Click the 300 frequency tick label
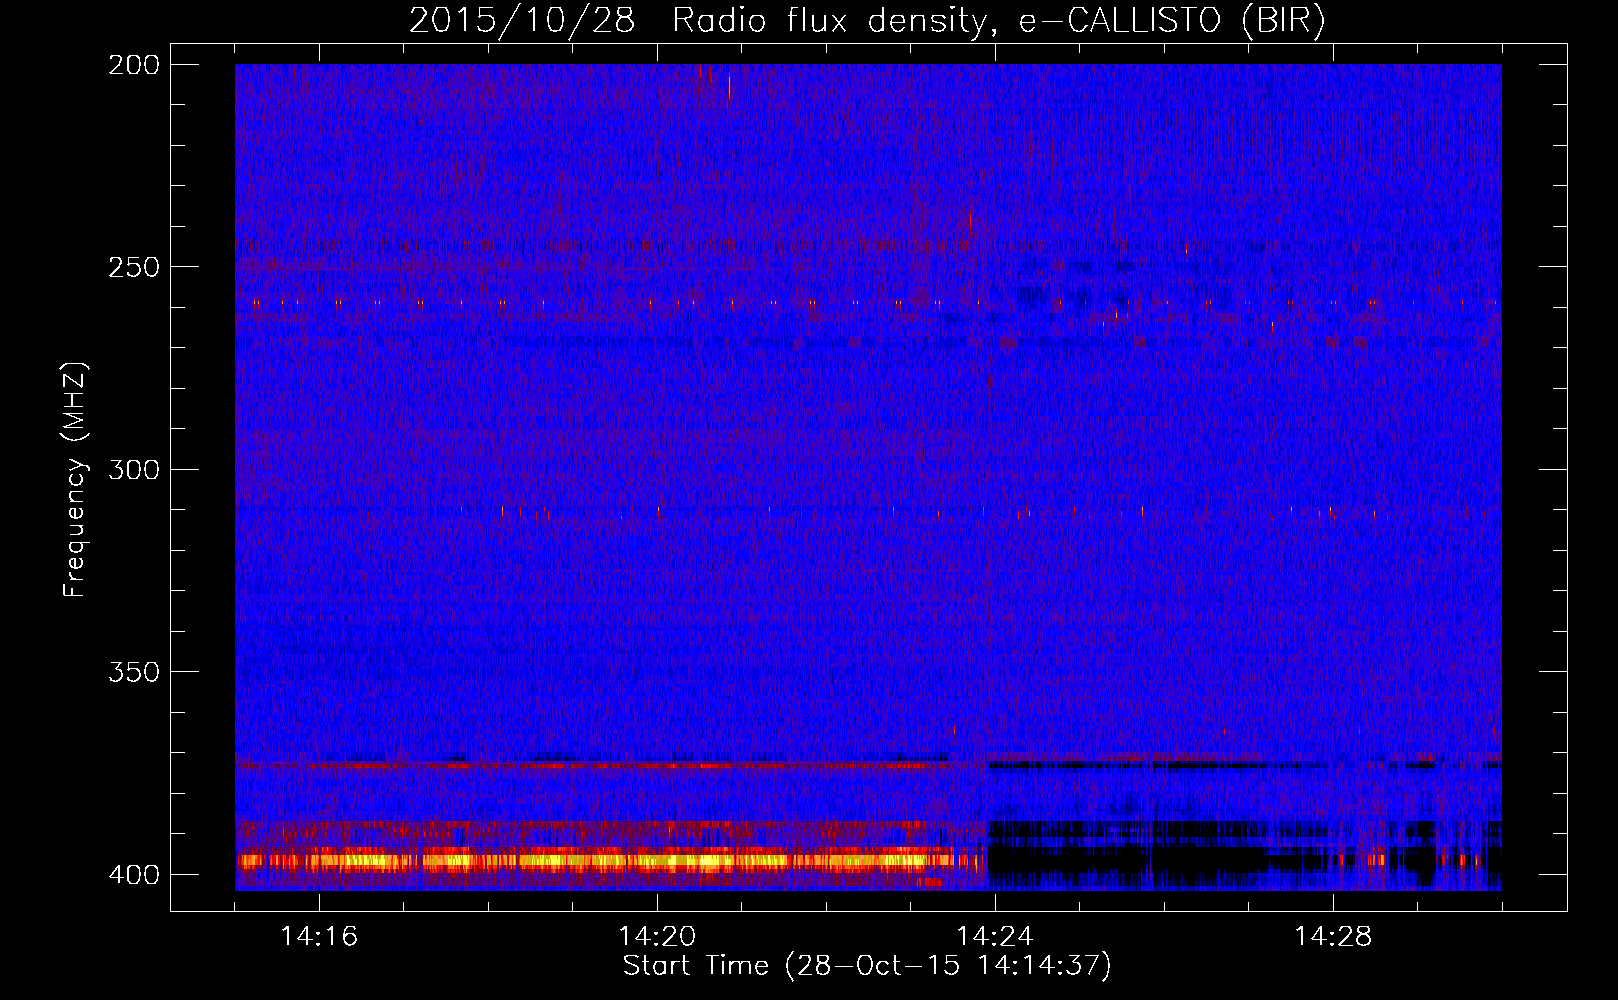Image resolution: width=1618 pixels, height=1000 pixels. tap(133, 469)
